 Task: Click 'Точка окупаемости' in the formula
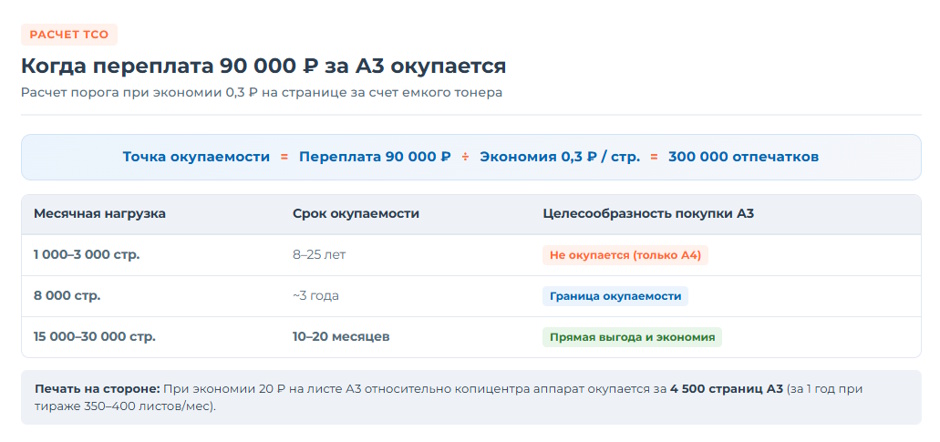[196, 157]
